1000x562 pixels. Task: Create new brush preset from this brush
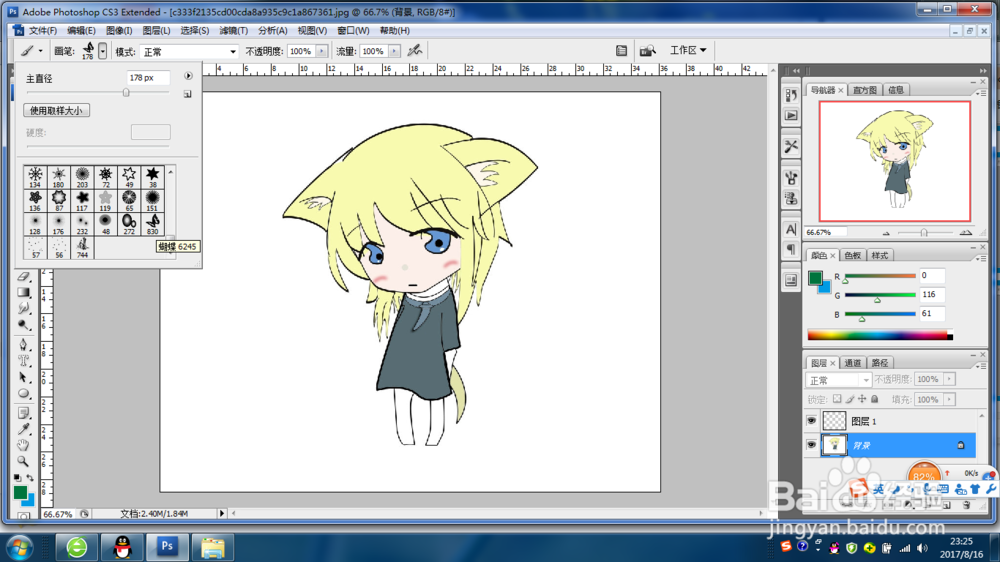click(x=188, y=94)
